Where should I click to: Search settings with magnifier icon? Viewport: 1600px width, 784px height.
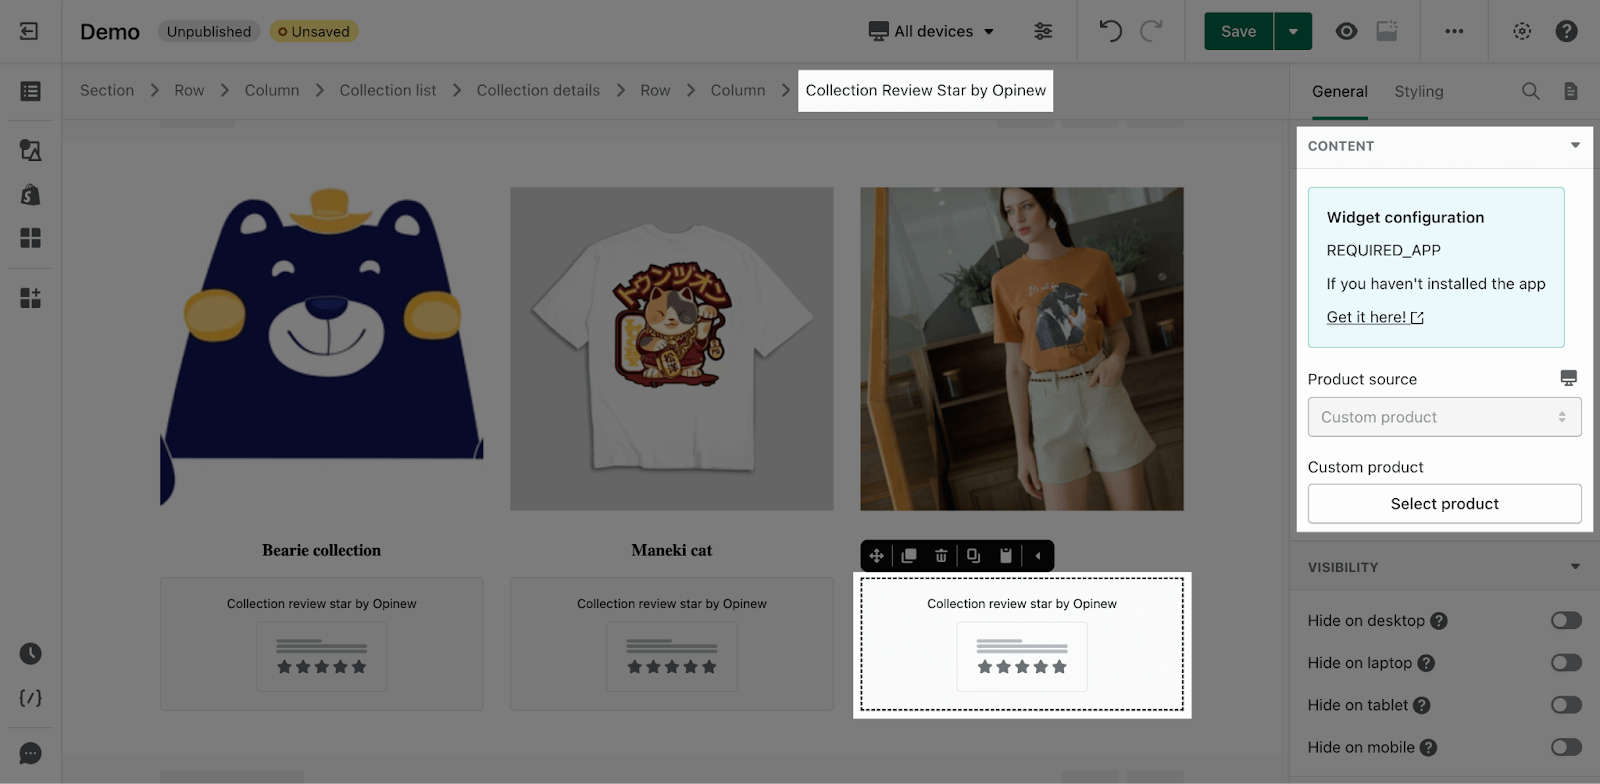click(x=1530, y=91)
